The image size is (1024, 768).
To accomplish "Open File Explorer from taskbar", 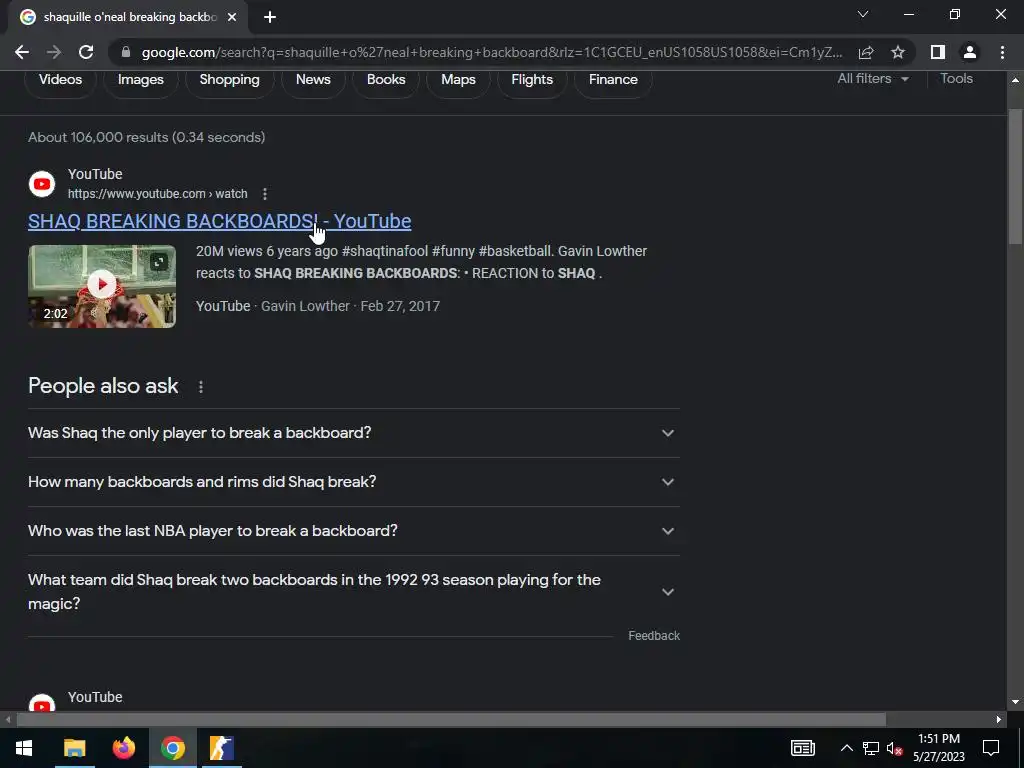I will coord(74,748).
